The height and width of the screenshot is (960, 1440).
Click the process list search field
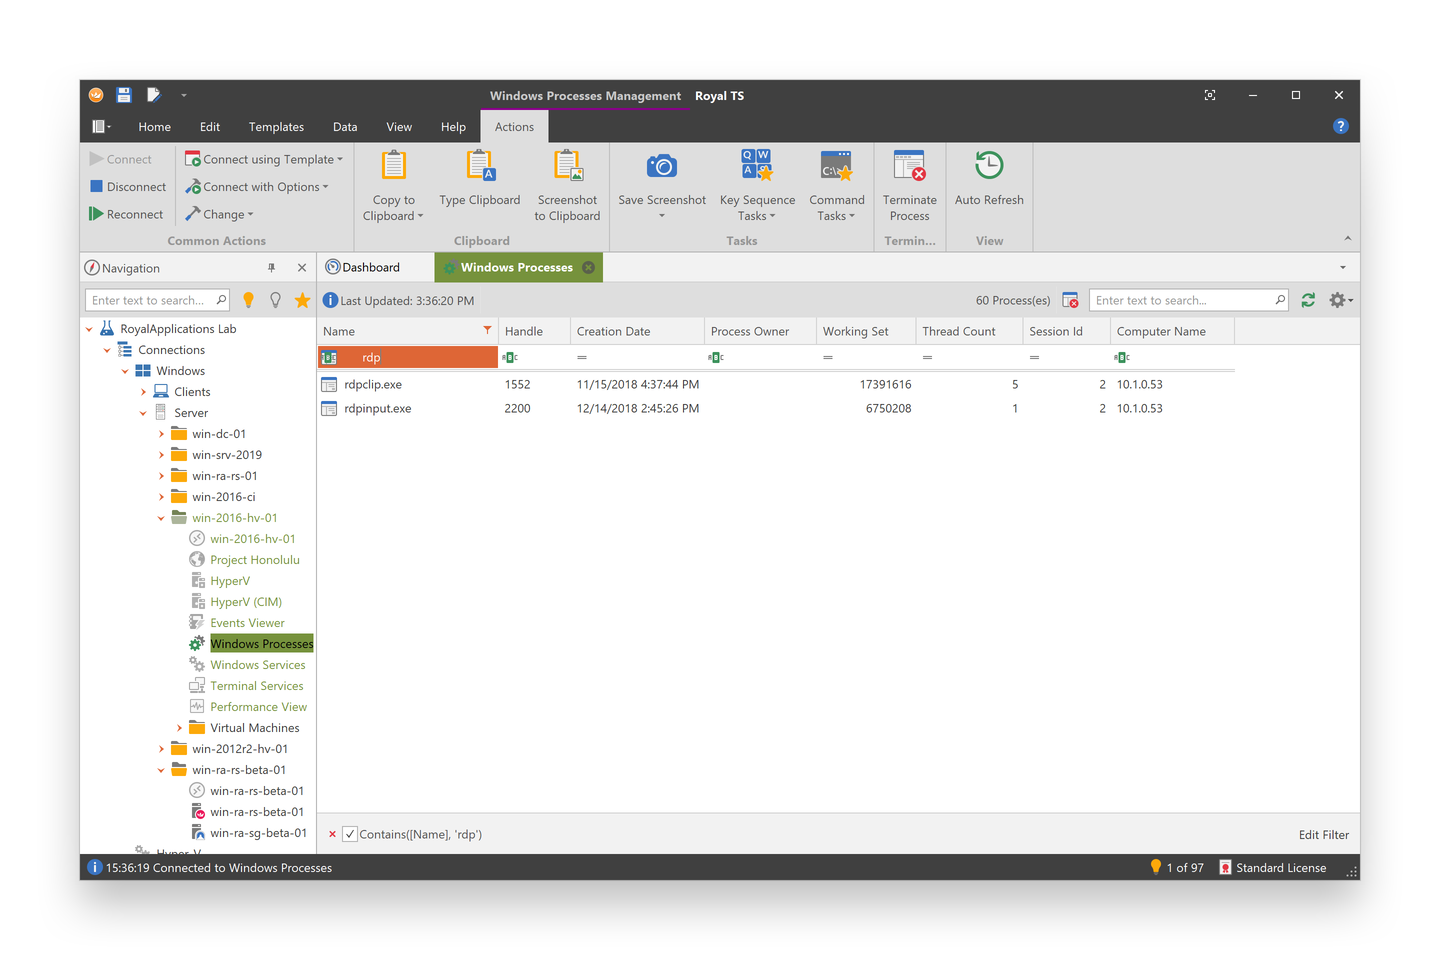click(1180, 300)
